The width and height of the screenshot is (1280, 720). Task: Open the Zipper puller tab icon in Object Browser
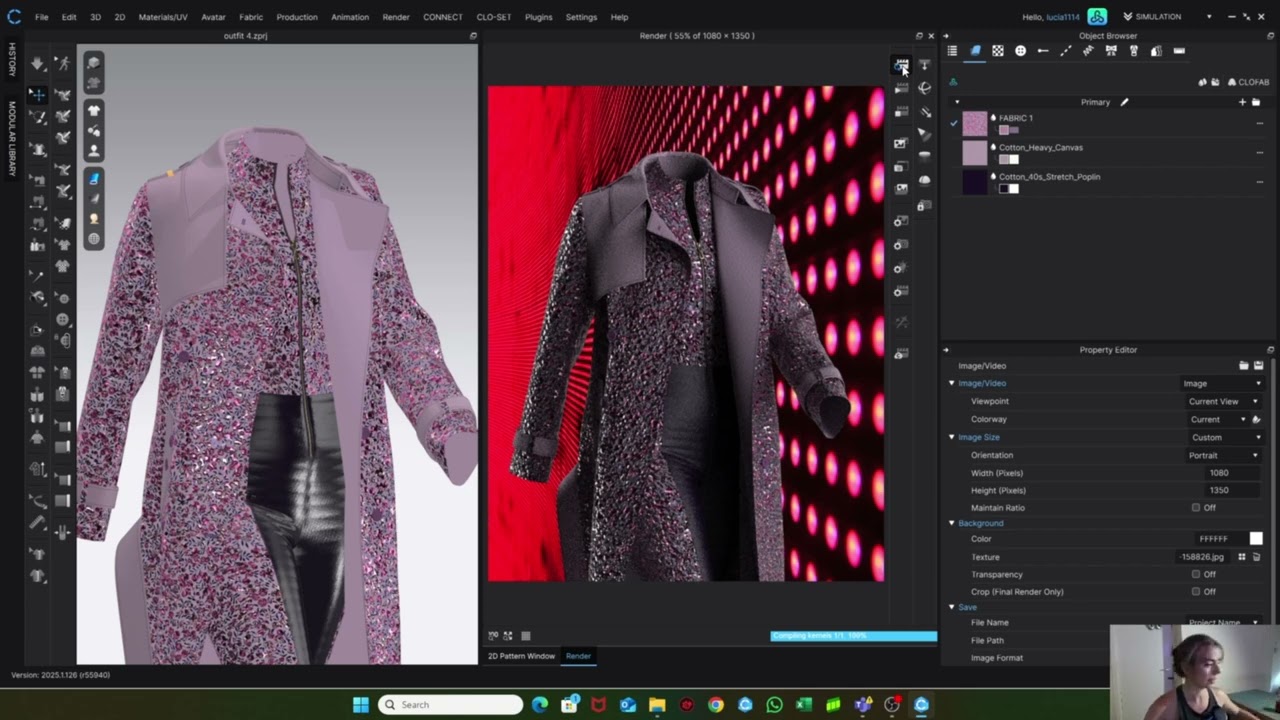(x=1133, y=51)
